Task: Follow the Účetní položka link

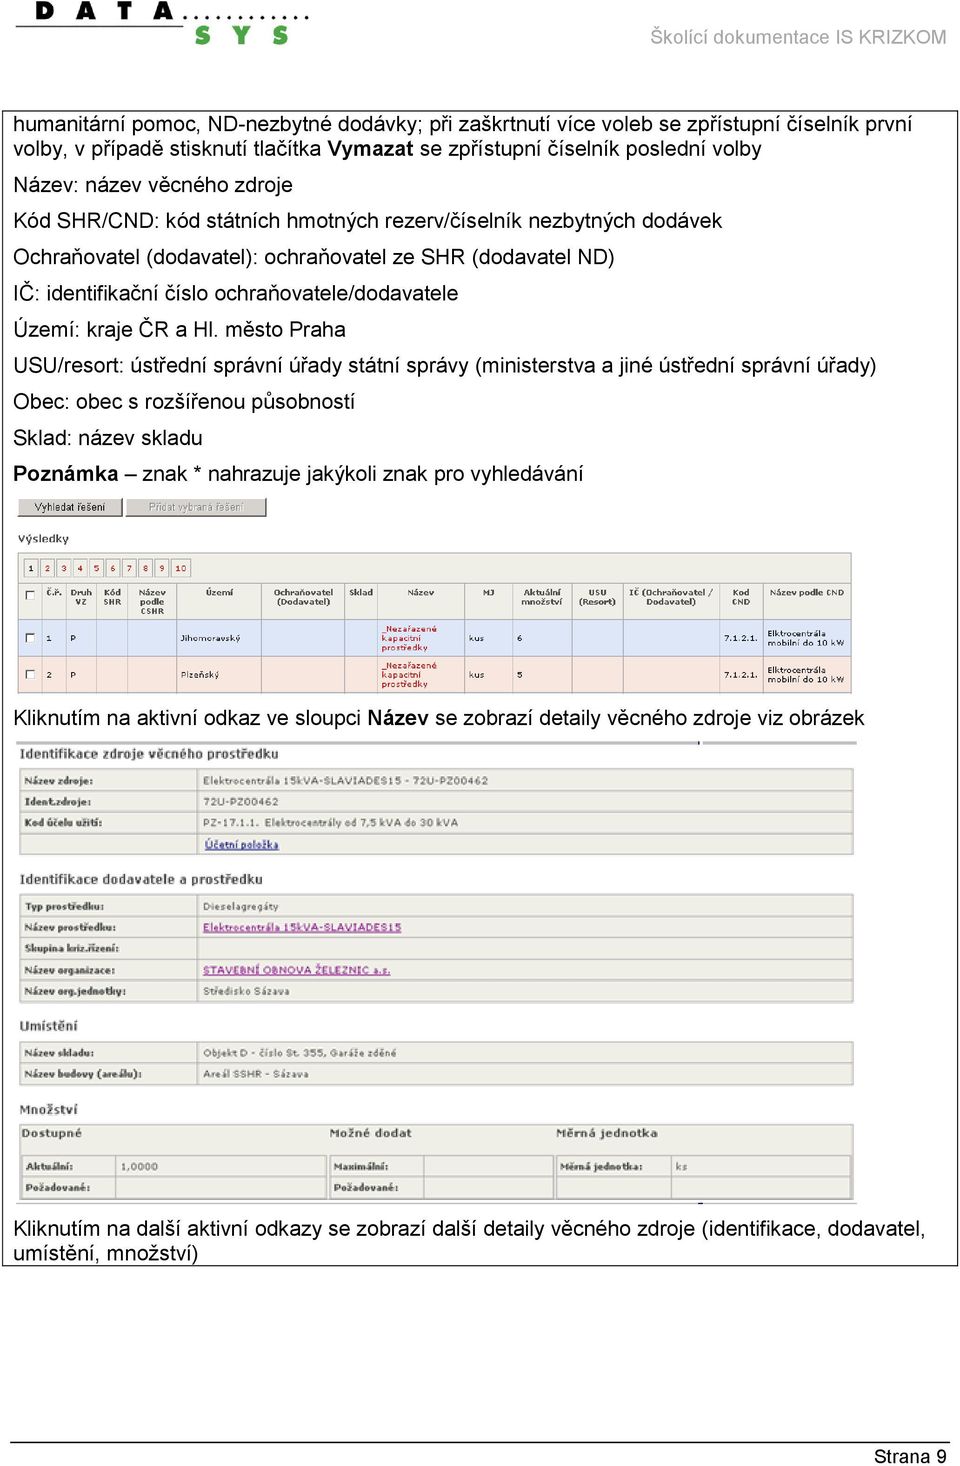Action: pyautogui.click(x=241, y=845)
